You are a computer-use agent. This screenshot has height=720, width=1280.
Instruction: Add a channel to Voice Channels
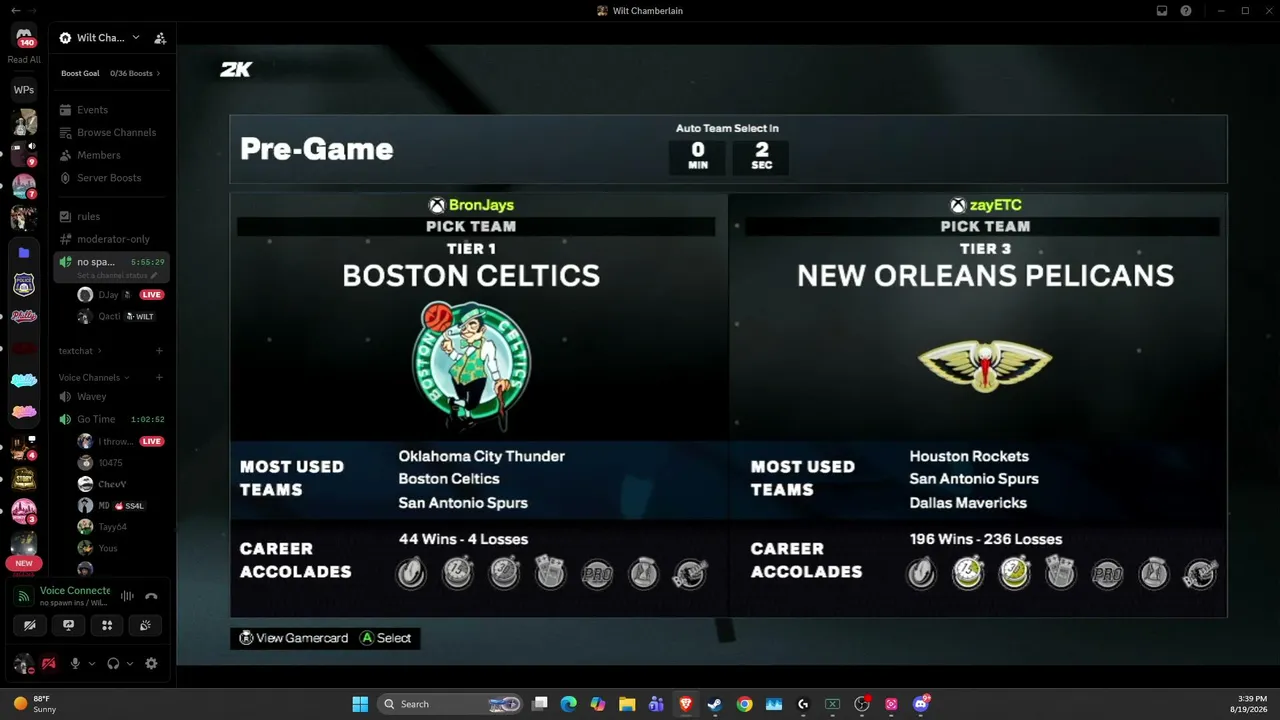(159, 378)
